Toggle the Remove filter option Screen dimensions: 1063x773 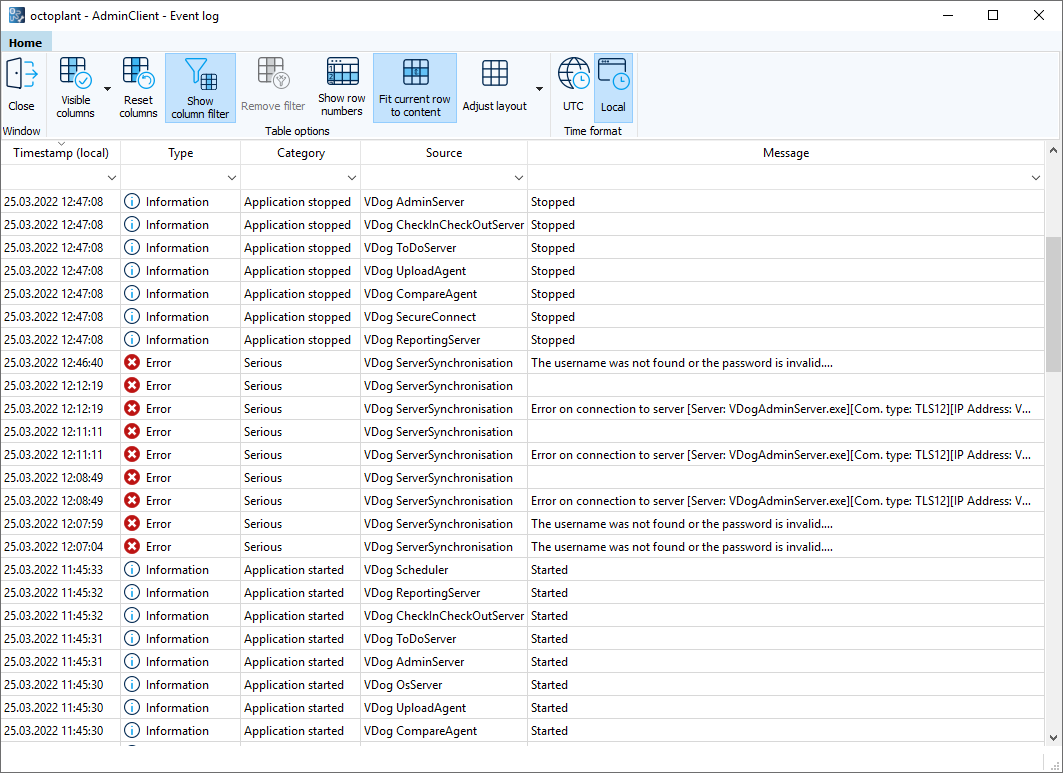coord(272,85)
